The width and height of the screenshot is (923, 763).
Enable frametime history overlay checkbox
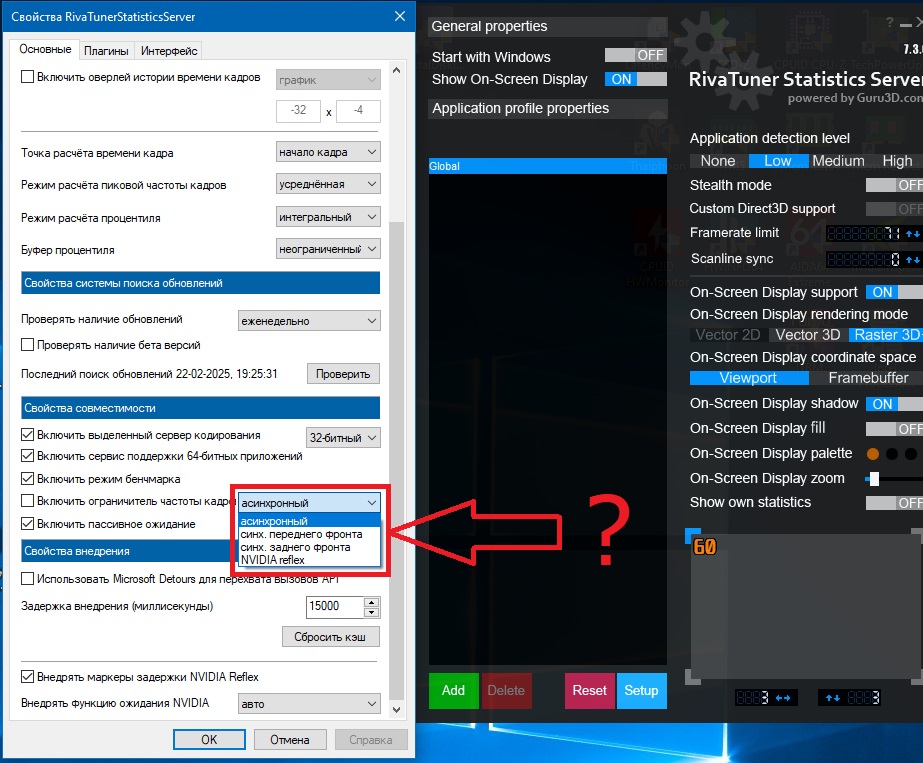pyautogui.click(x=27, y=77)
